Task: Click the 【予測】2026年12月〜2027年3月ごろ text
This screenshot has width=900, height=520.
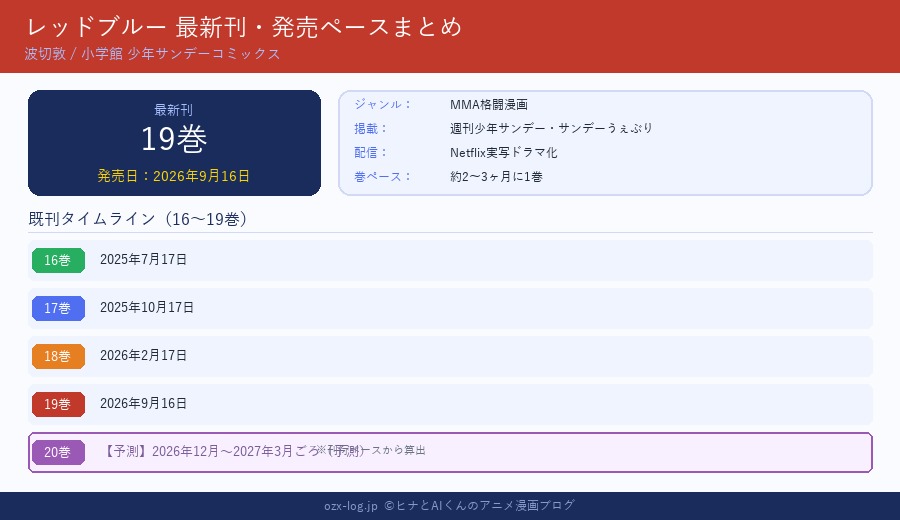Action: coord(211,451)
